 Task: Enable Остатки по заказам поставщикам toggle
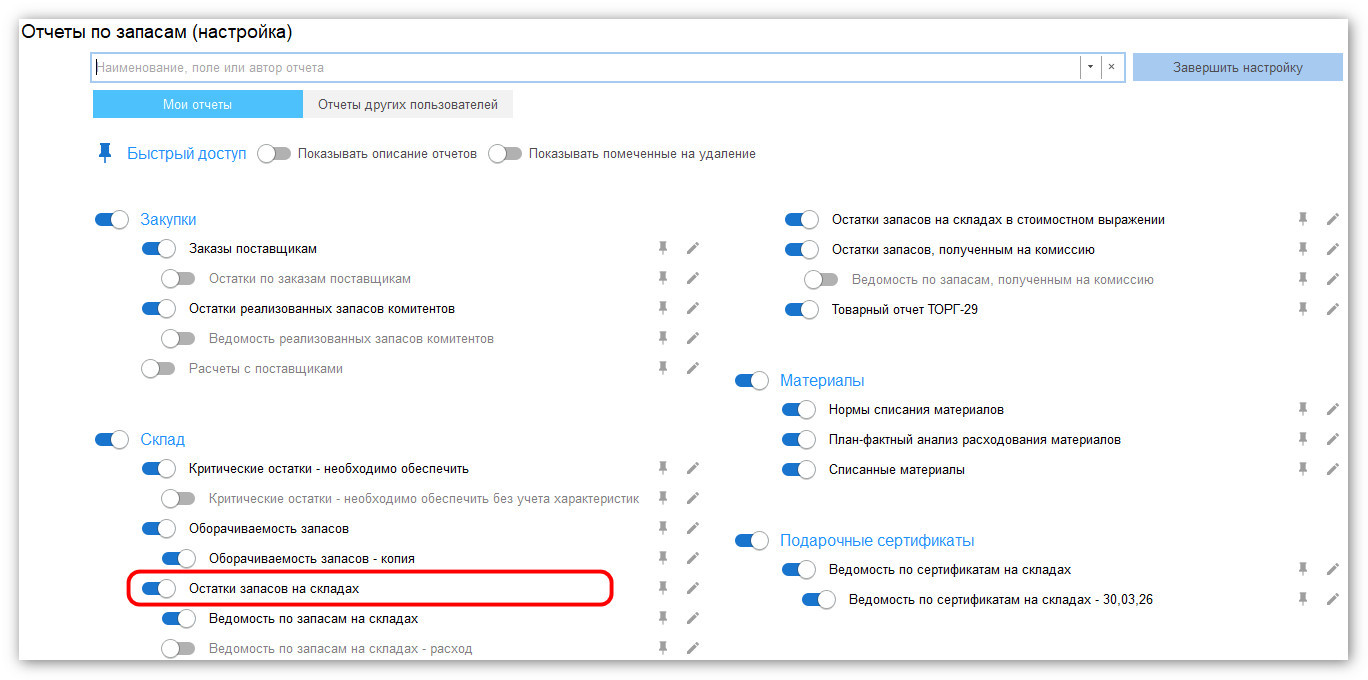pos(178,278)
